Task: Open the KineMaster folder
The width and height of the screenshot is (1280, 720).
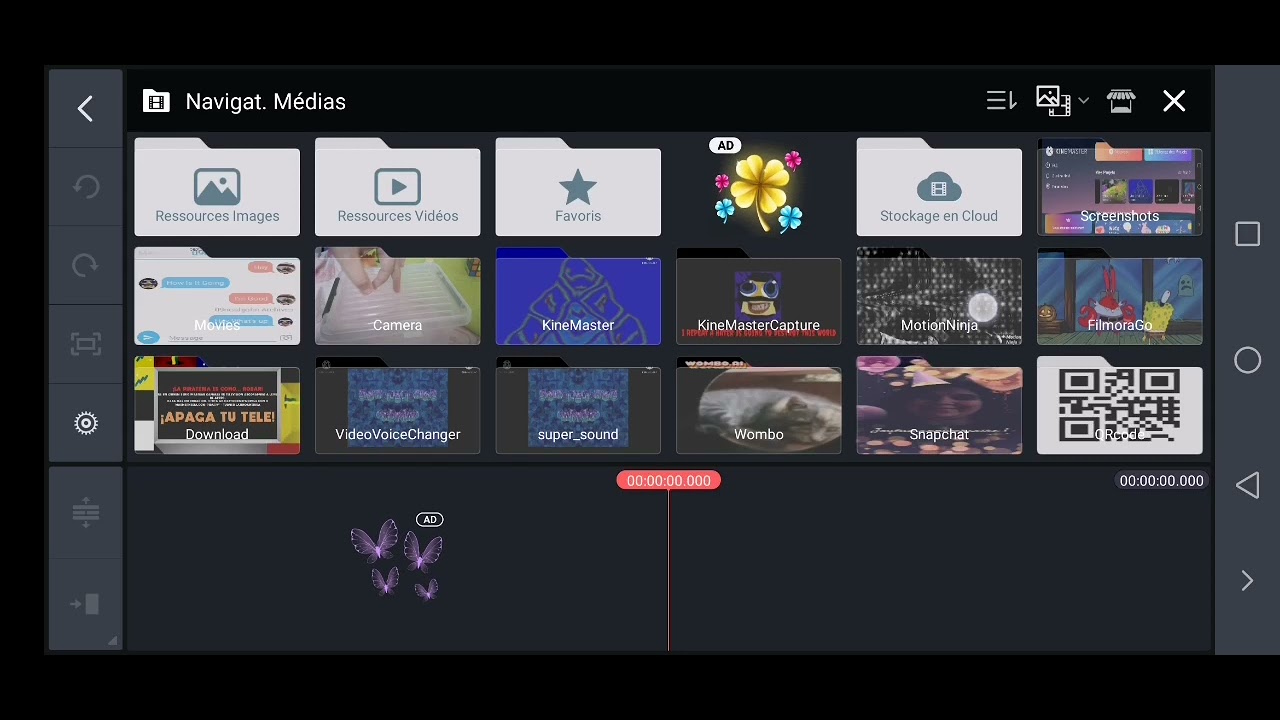Action: click(578, 297)
